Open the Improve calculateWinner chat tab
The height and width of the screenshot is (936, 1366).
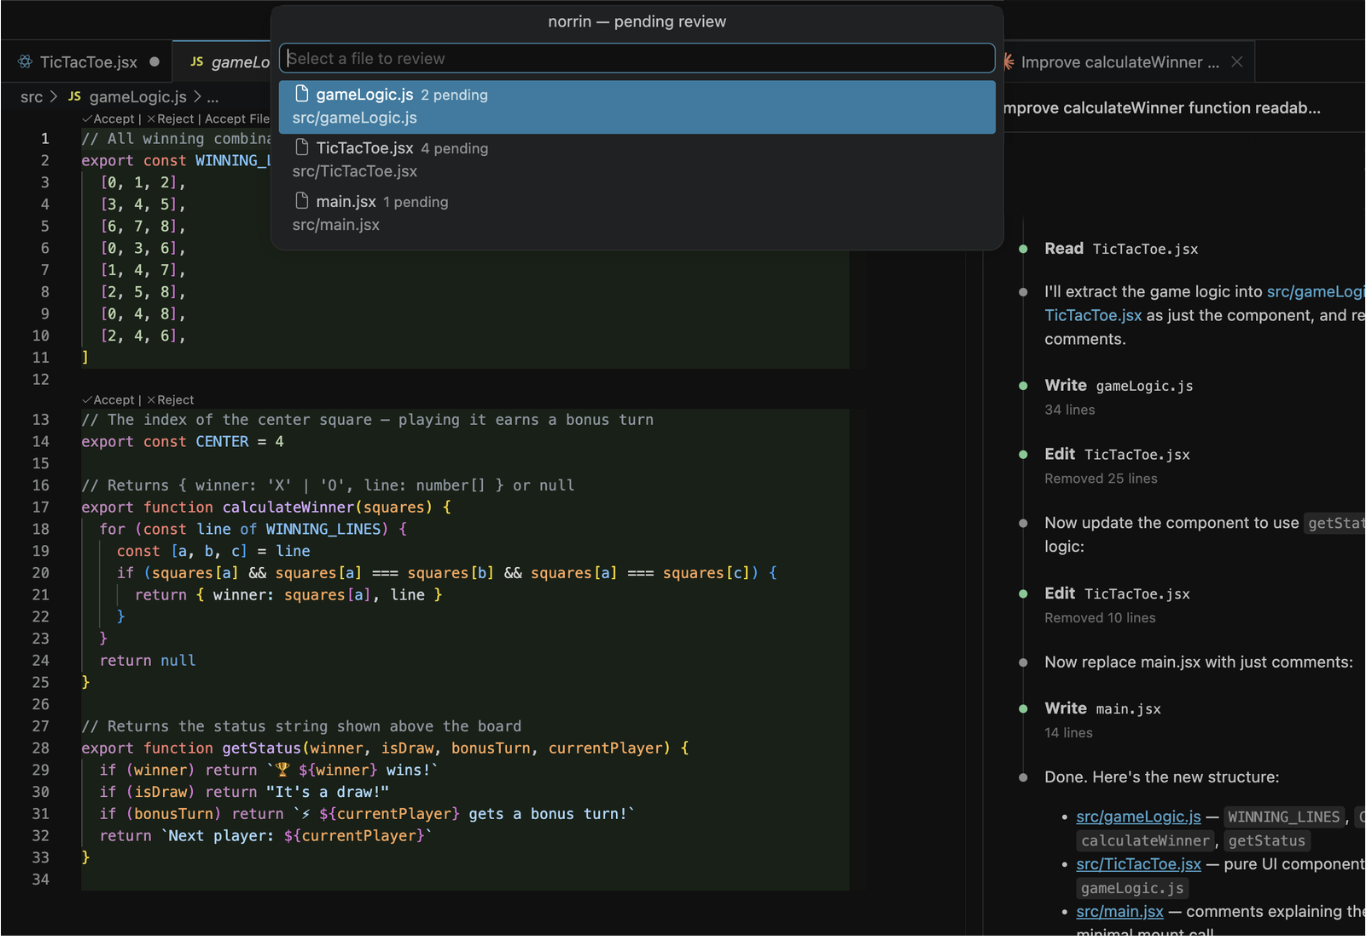pos(1119,62)
